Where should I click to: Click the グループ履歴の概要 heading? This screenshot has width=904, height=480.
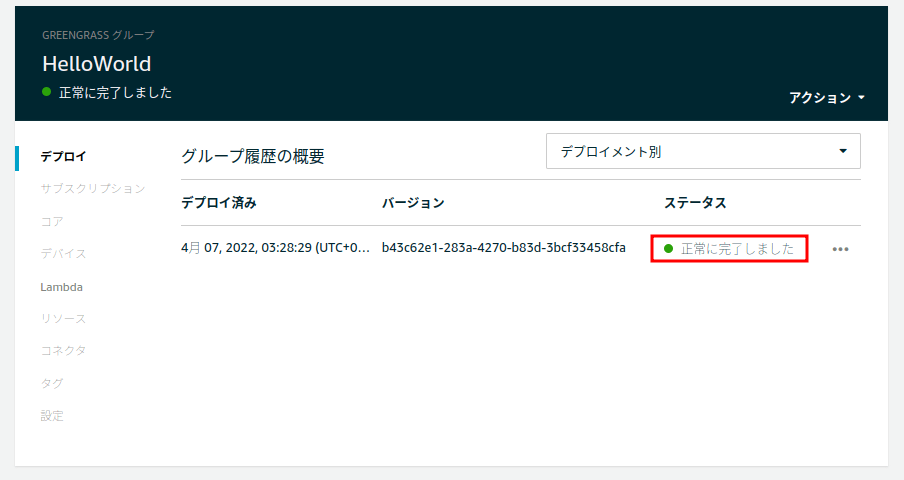coord(253,156)
